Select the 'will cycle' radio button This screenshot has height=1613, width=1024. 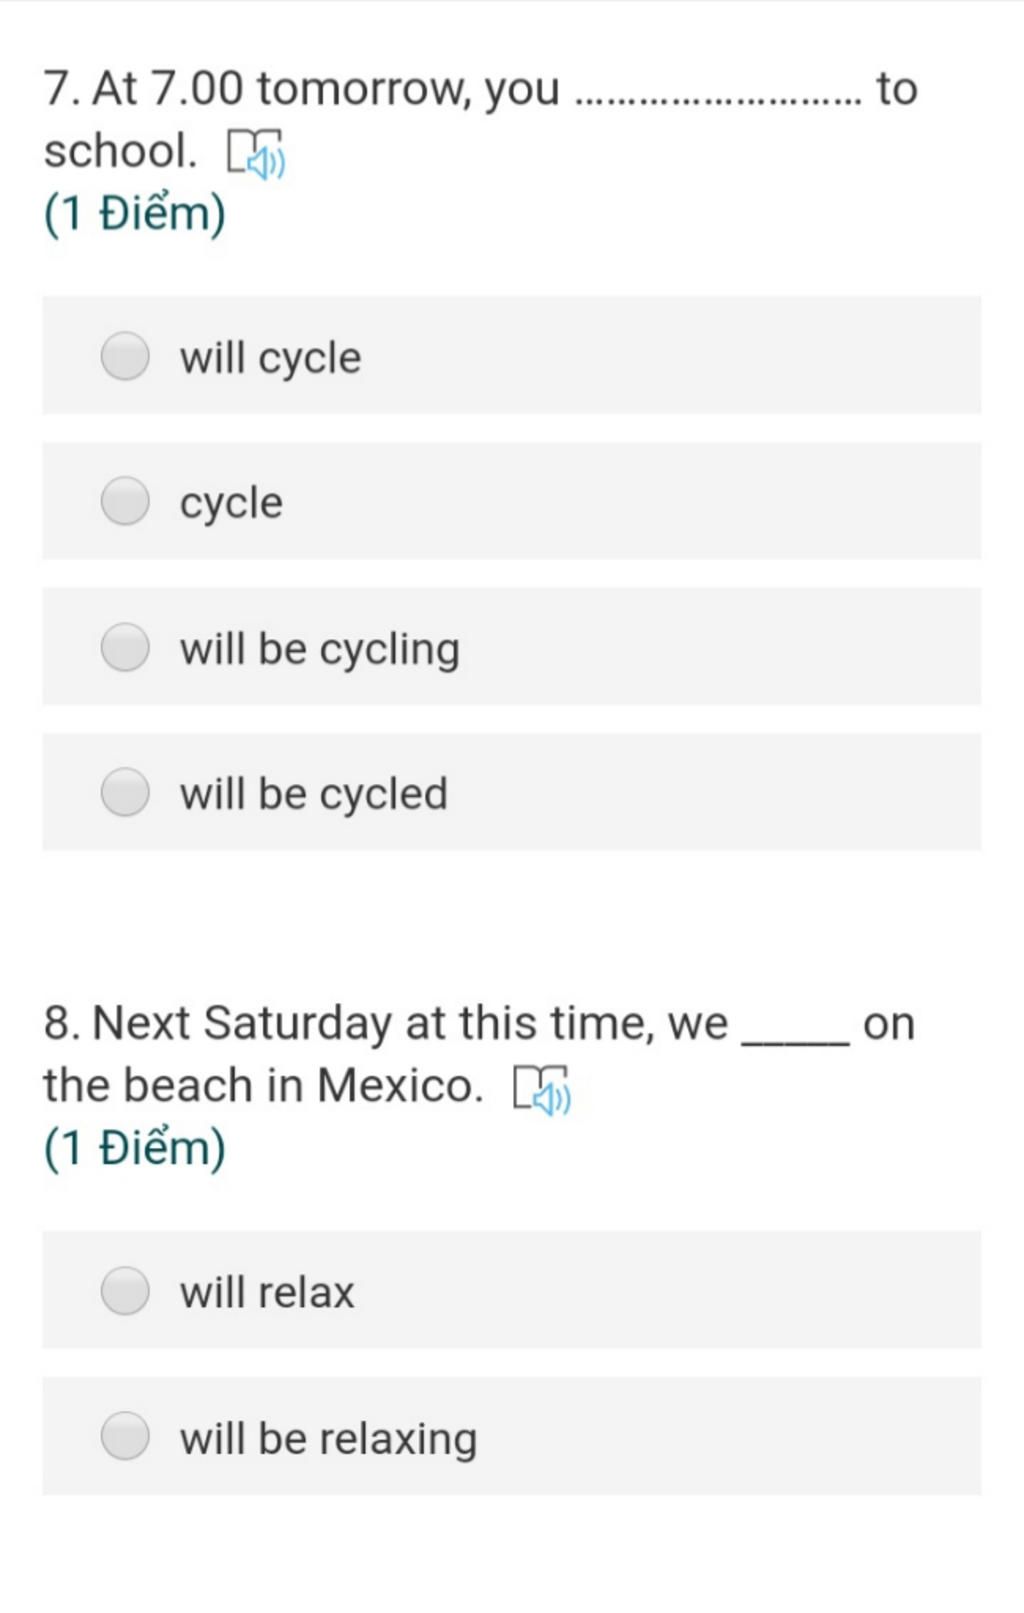tap(125, 356)
